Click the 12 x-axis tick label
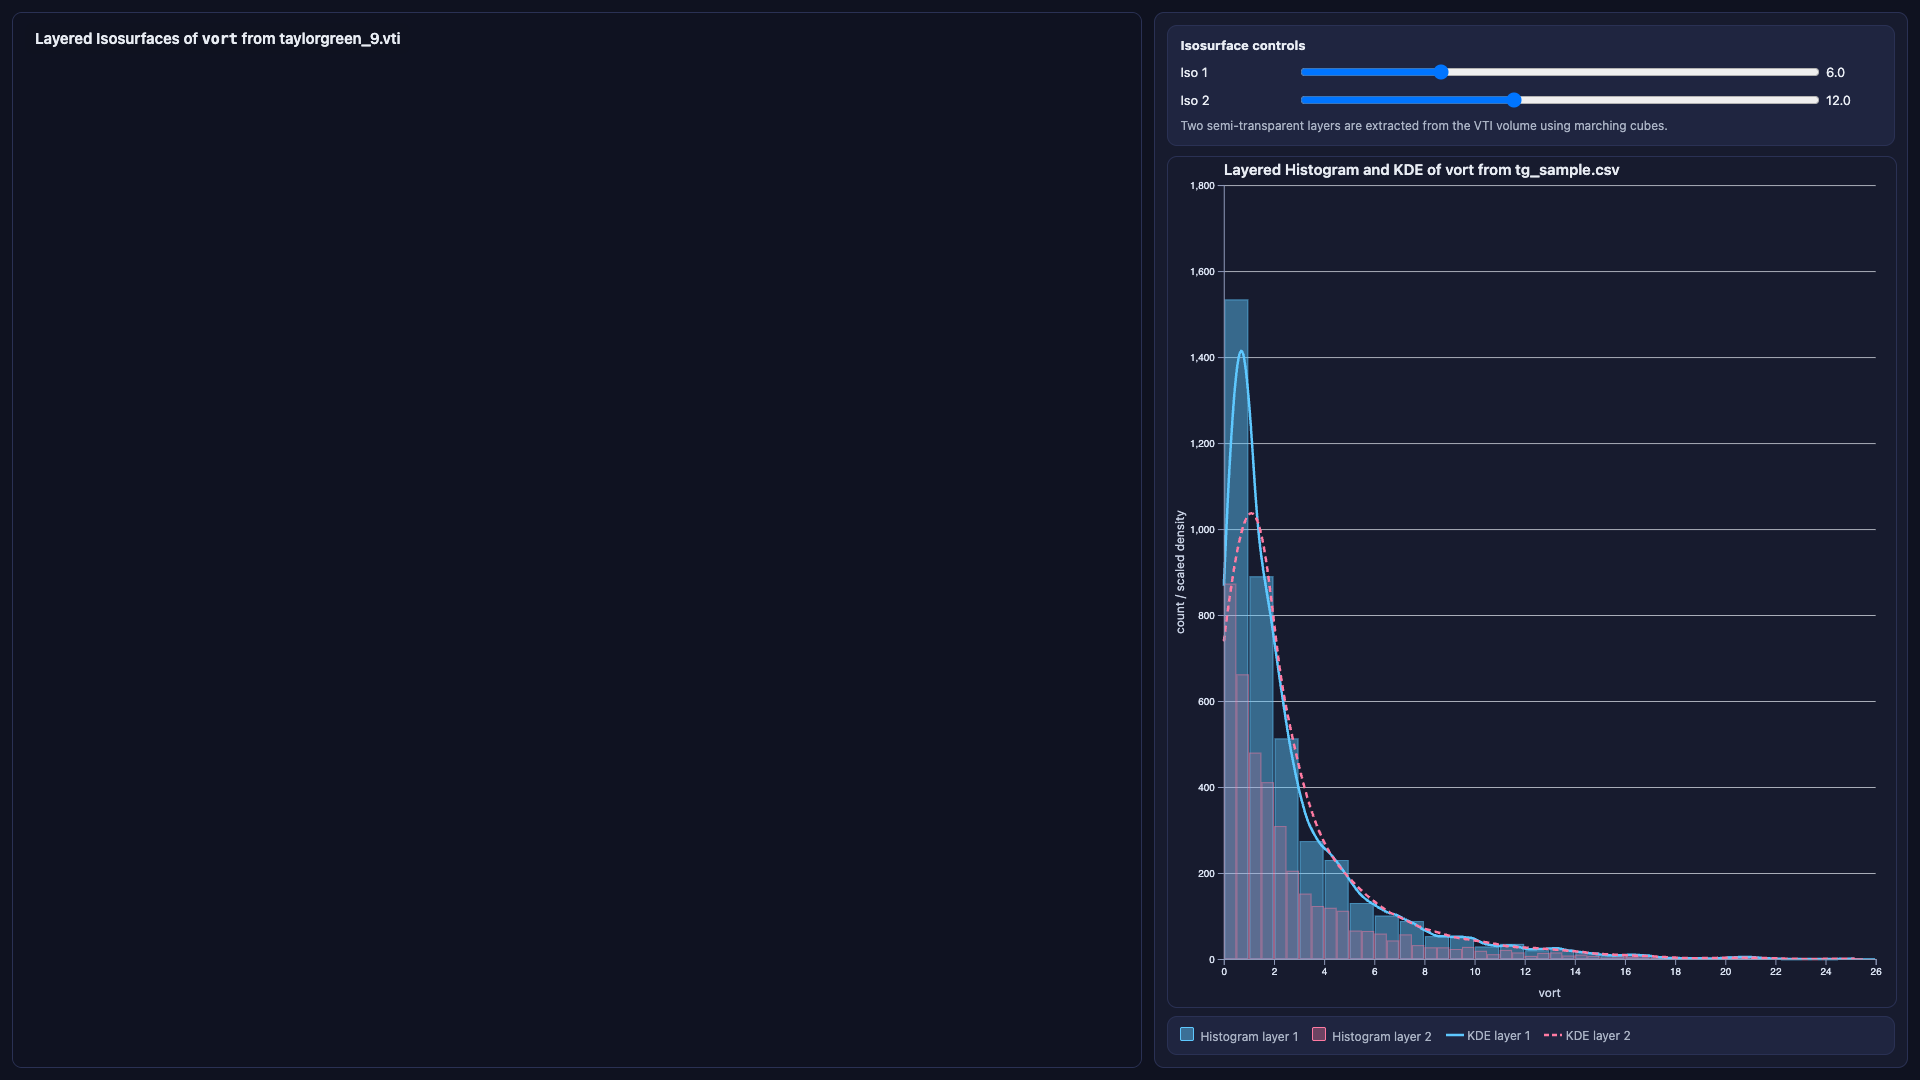This screenshot has width=1920, height=1080. point(1525,972)
